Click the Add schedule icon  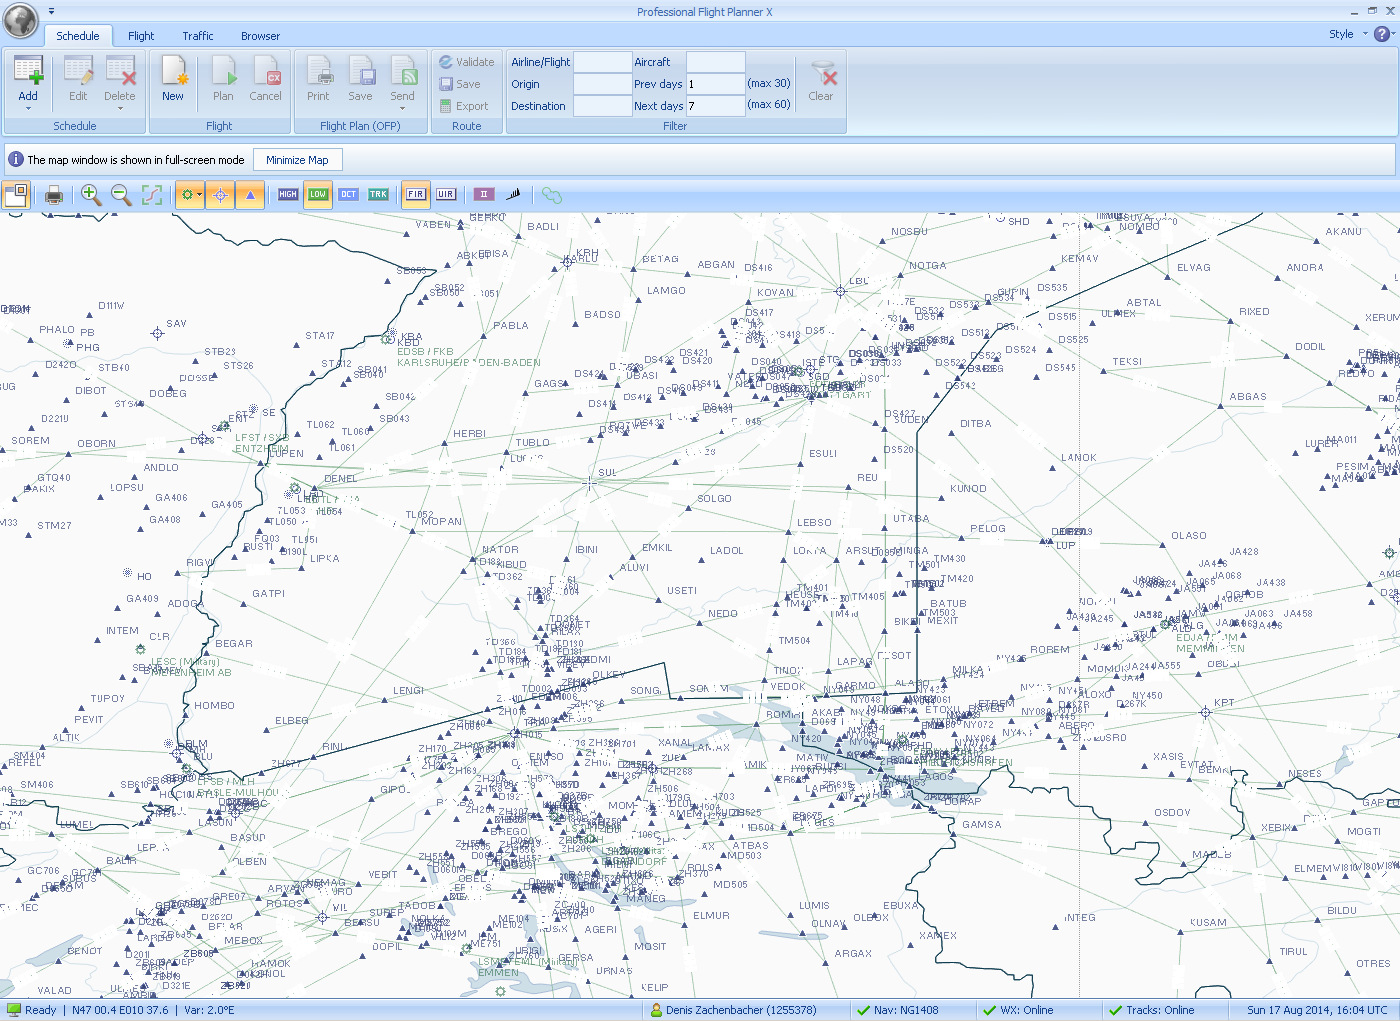tap(28, 72)
